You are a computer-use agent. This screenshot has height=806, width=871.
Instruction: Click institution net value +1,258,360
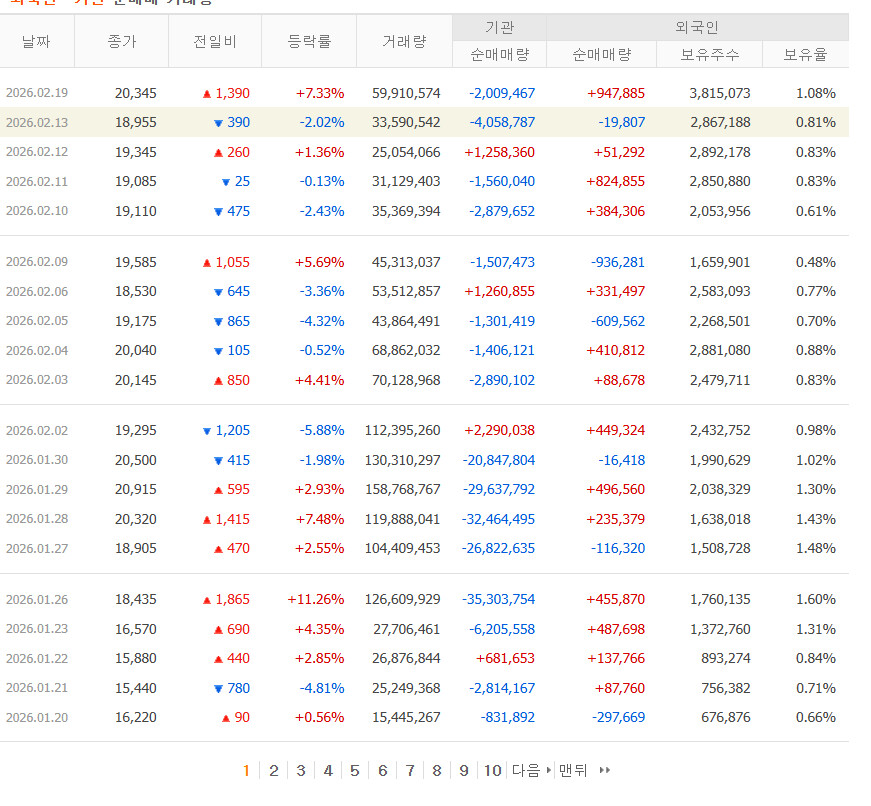pyautogui.click(x=499, y=152)
